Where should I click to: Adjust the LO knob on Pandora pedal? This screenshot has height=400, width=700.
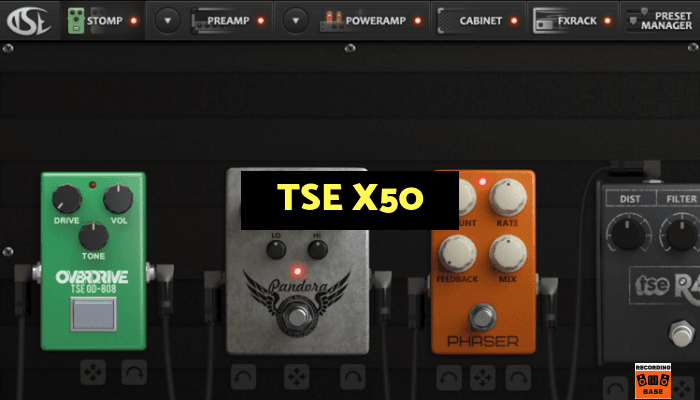276,250
